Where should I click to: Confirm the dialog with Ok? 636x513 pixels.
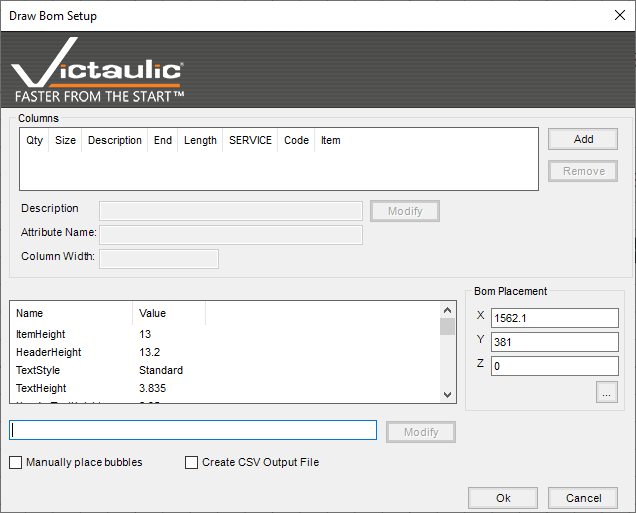coord(503,498)
